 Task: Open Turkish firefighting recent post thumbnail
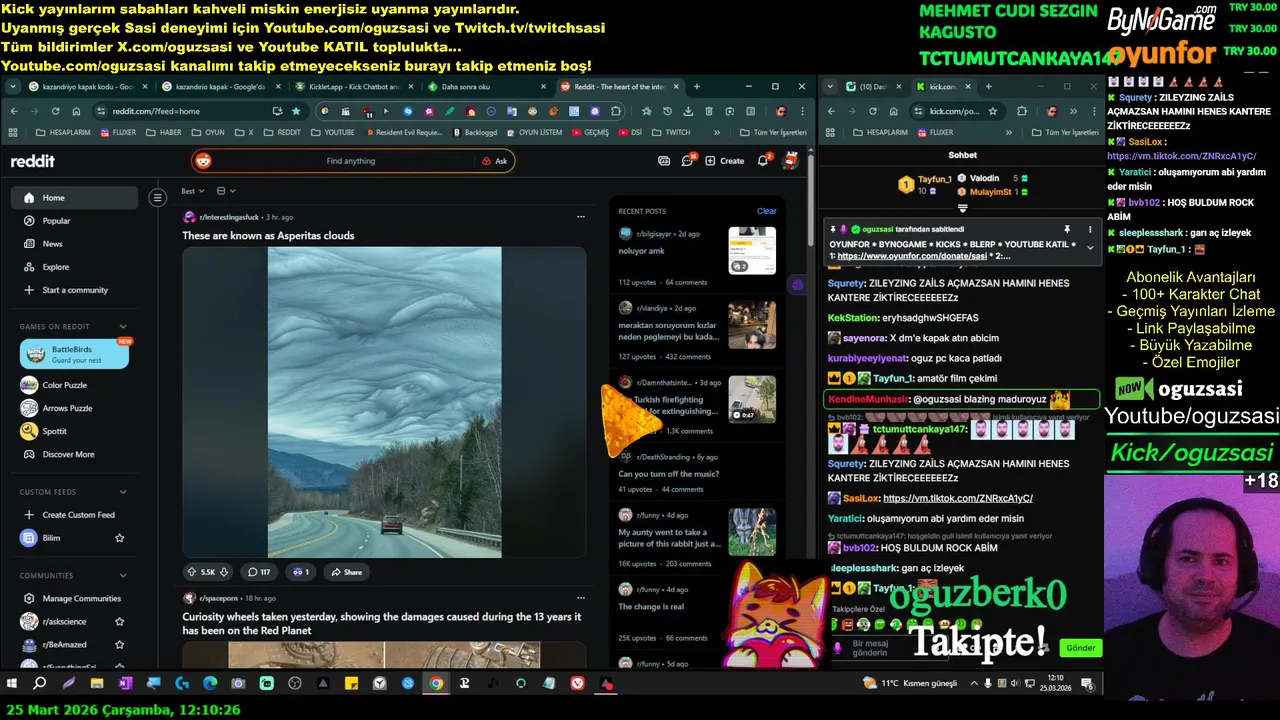tap(752, 399)
